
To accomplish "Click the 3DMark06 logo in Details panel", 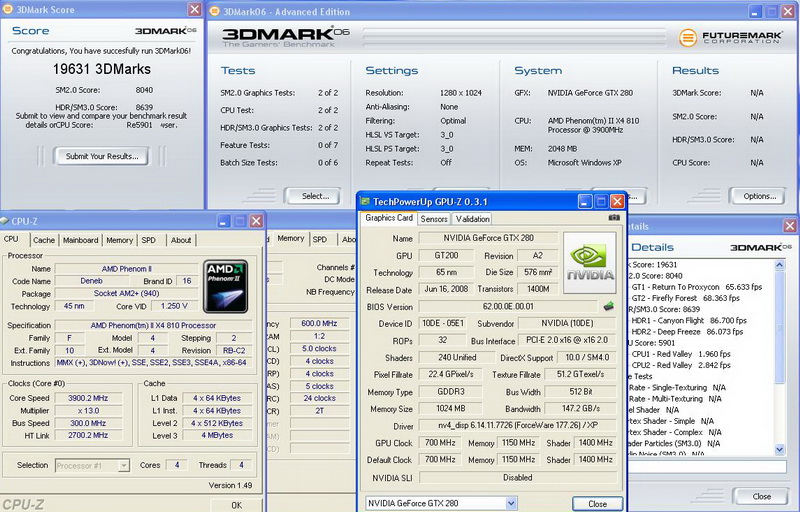I will pyautogui.click(x=759, y=247).
